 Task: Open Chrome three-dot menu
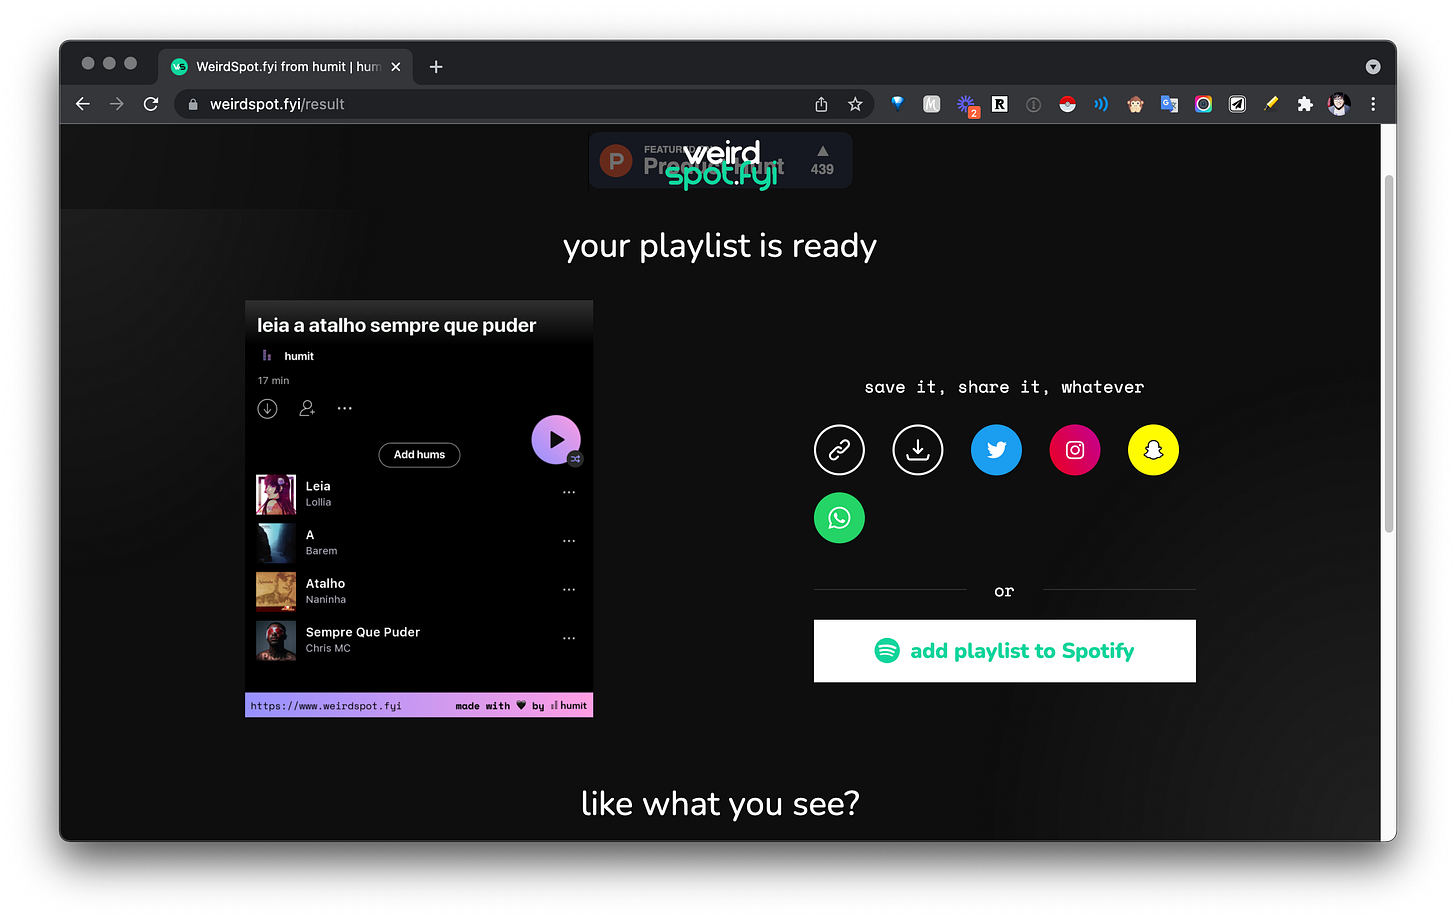pos(1373,104)
